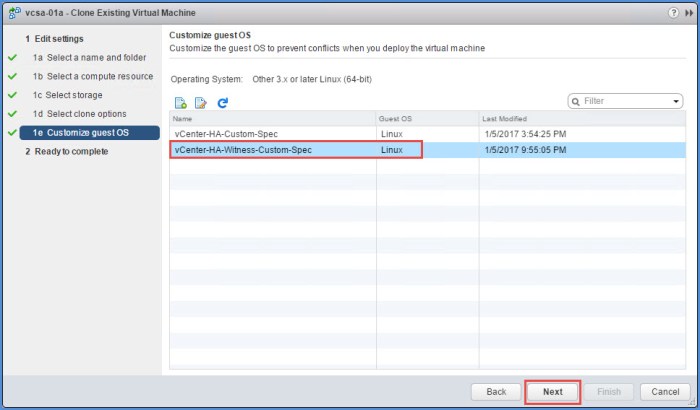The width and height of the screenshot is (700, 410).
Task: Sort by the Last Modified column header
Action: click(x=582, y=119)
